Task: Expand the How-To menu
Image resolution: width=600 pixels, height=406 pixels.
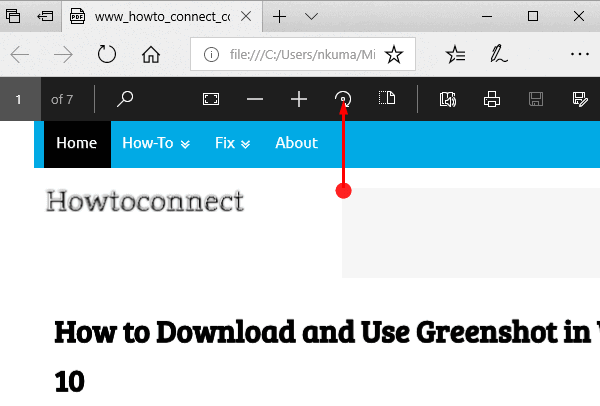Action: coord(156,143)
